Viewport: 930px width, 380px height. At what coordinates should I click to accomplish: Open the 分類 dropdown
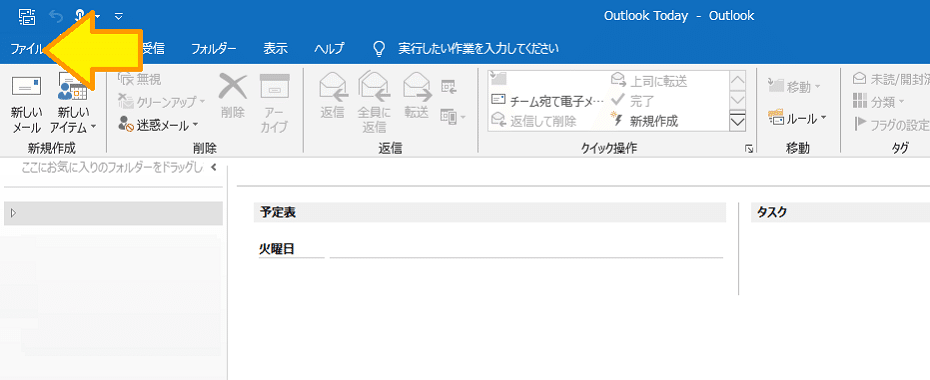coord(878,102)
